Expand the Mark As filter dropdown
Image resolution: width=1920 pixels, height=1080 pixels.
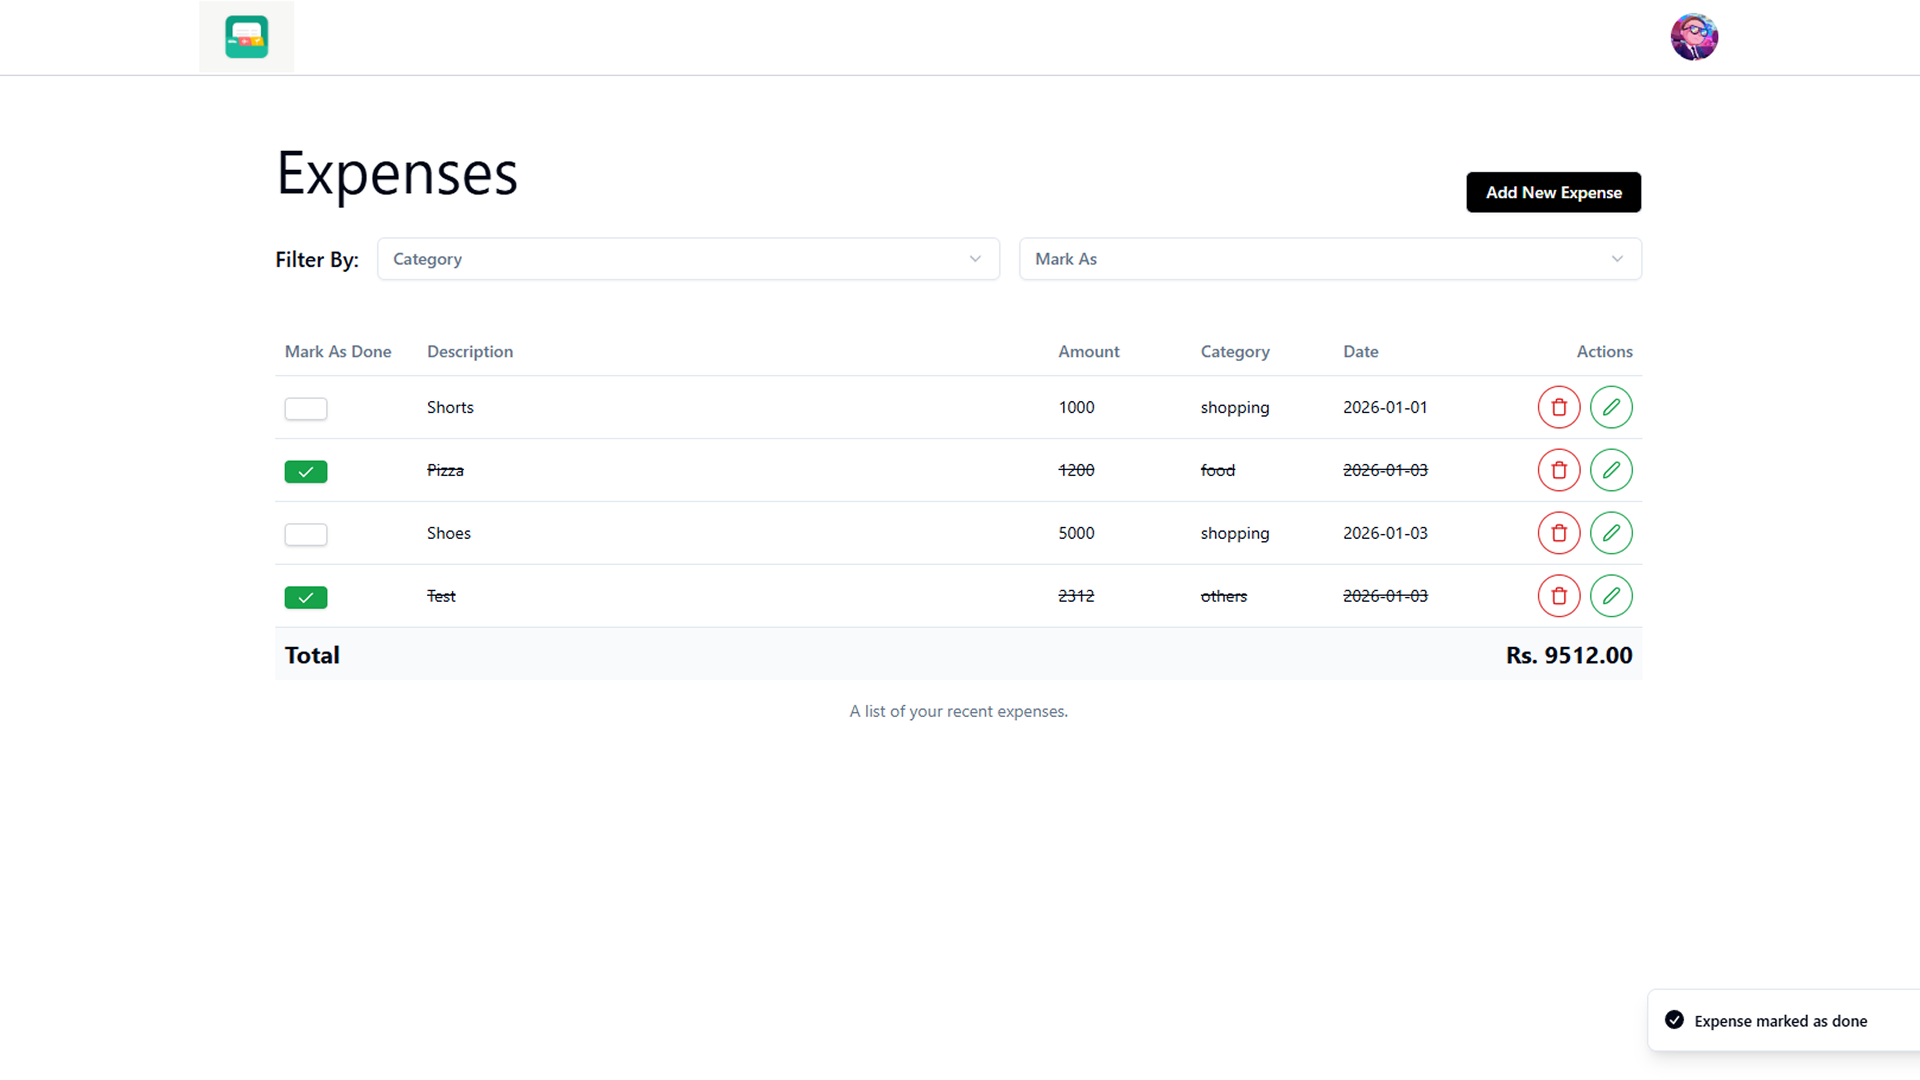coord(1329,259)
